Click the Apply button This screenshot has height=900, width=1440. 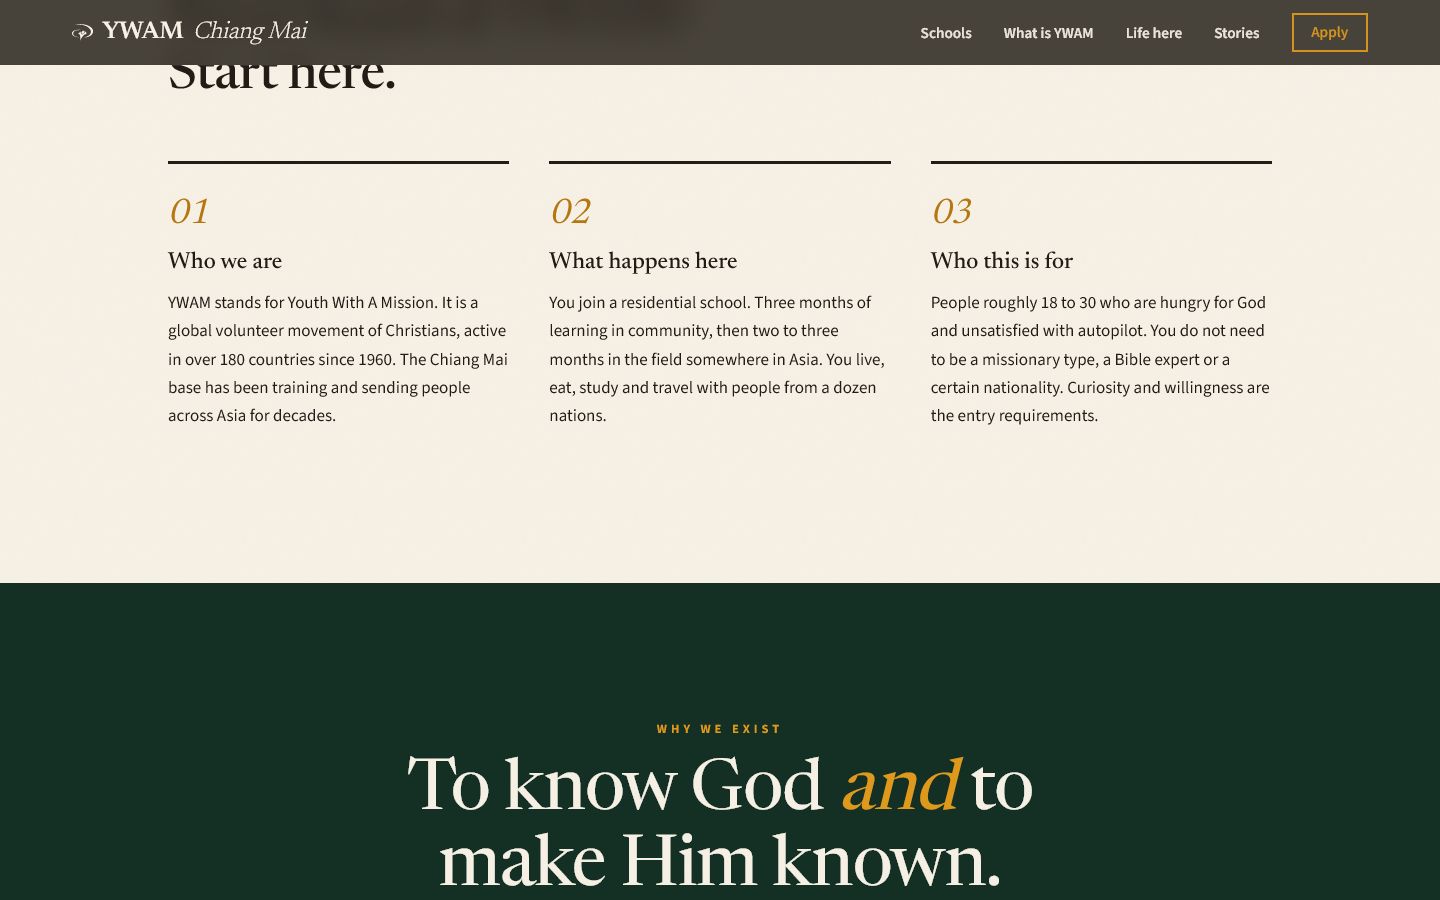tap(1329, 32)
